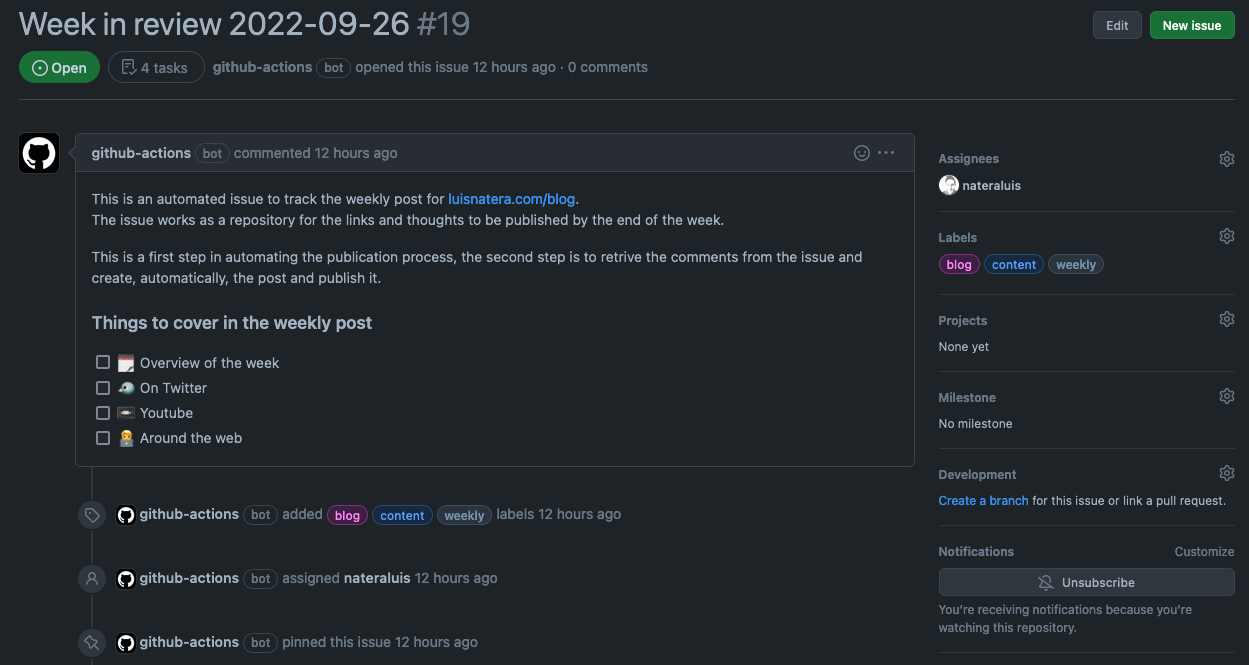The height and width of the screenshot is (665, 1249).
Task: Click the Milestone gear icon
Action: (x=1227, y=397)
